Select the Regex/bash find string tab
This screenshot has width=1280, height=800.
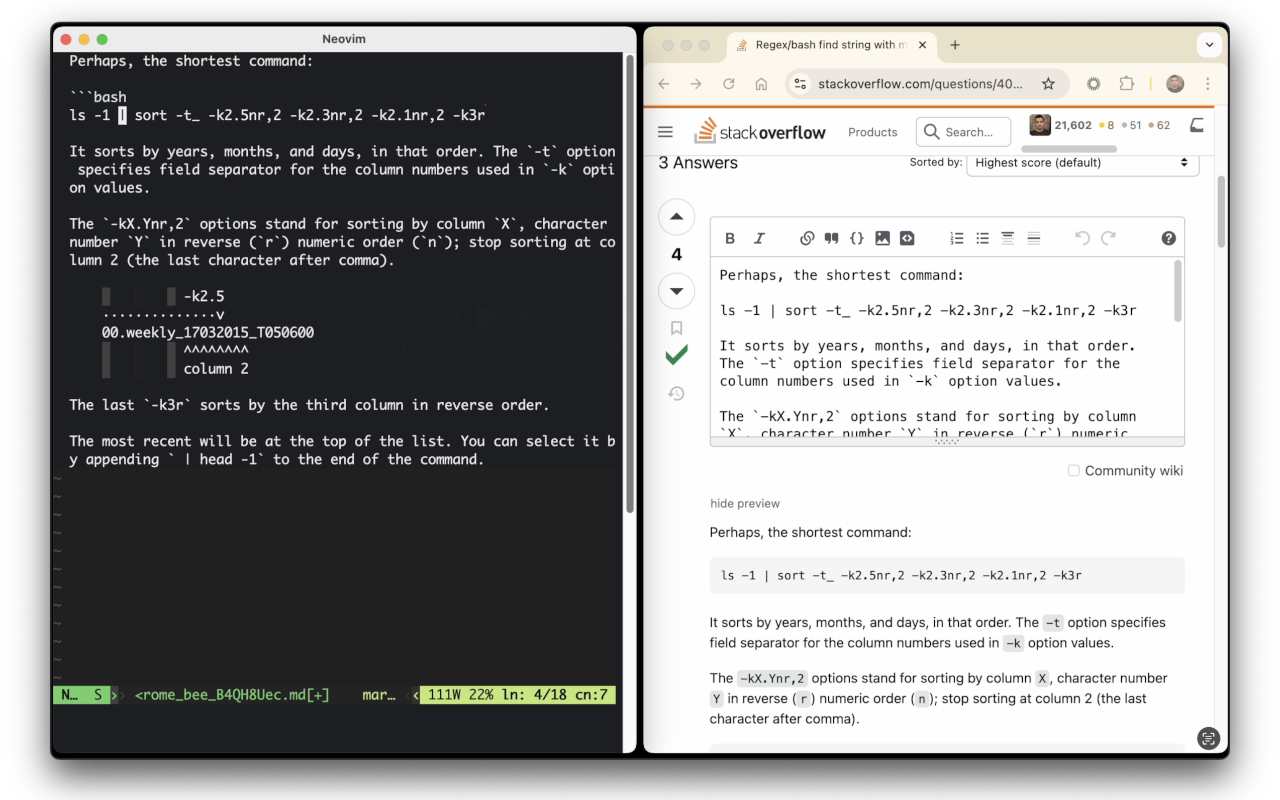coord(830,45)
